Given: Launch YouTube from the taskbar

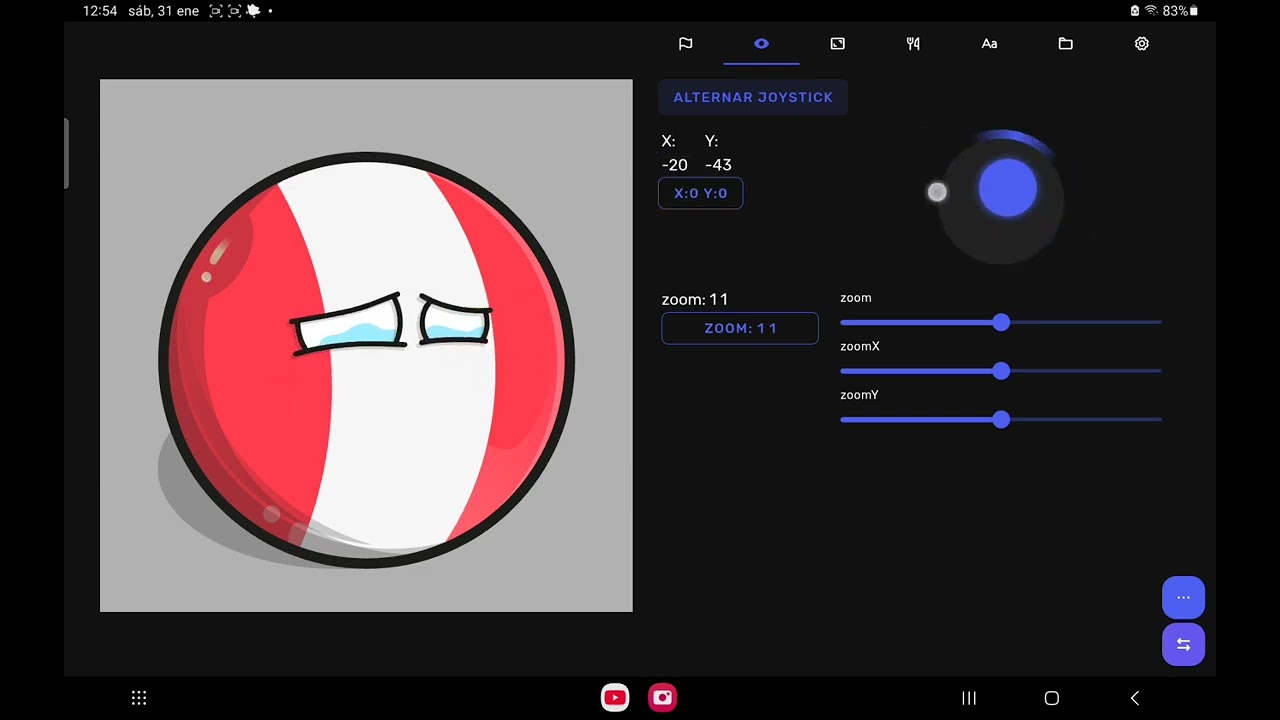Looking at the screenshot, I should (615, 698).
